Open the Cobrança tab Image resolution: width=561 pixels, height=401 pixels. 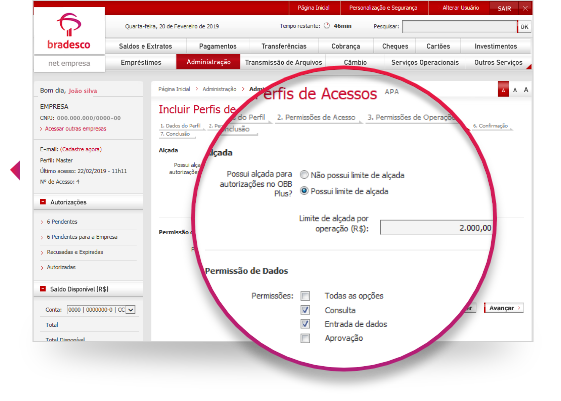(x=346, y=46)
